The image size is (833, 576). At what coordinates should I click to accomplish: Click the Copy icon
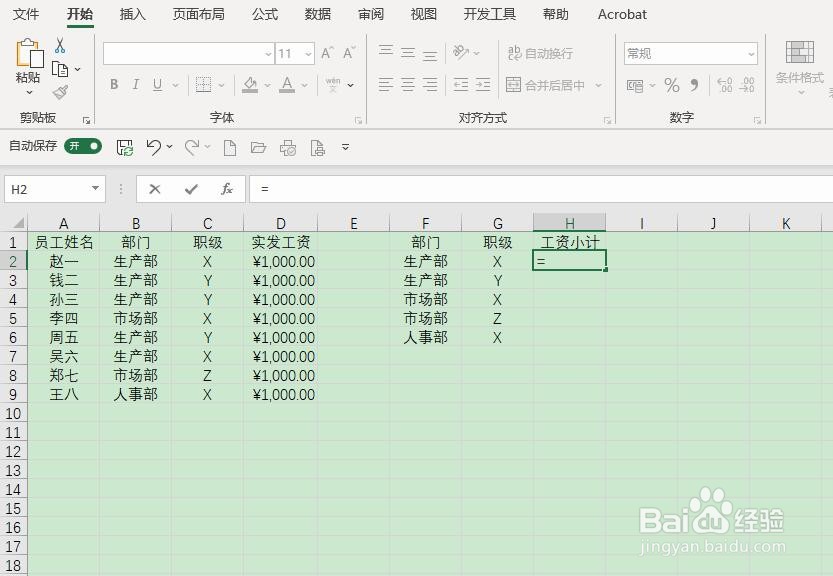pos(60,69)
